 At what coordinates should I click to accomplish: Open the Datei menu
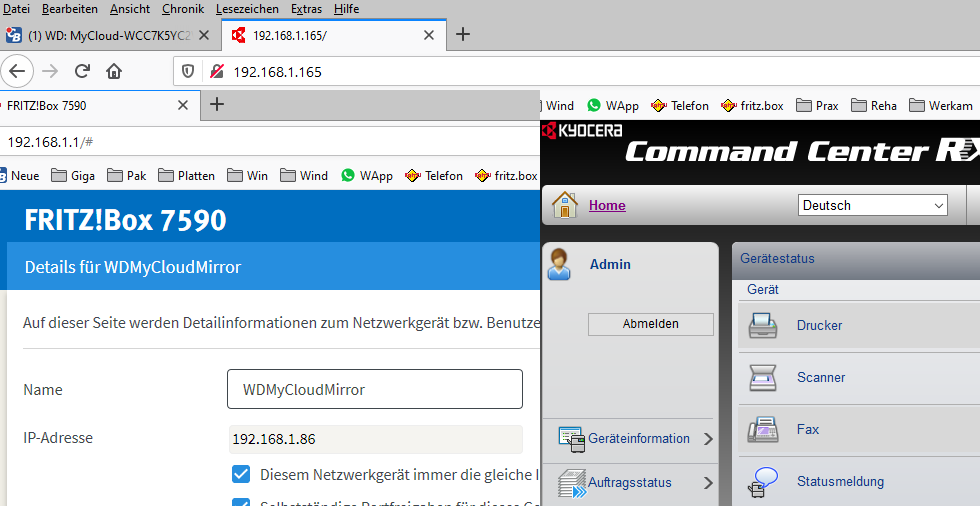click(16, 9)
